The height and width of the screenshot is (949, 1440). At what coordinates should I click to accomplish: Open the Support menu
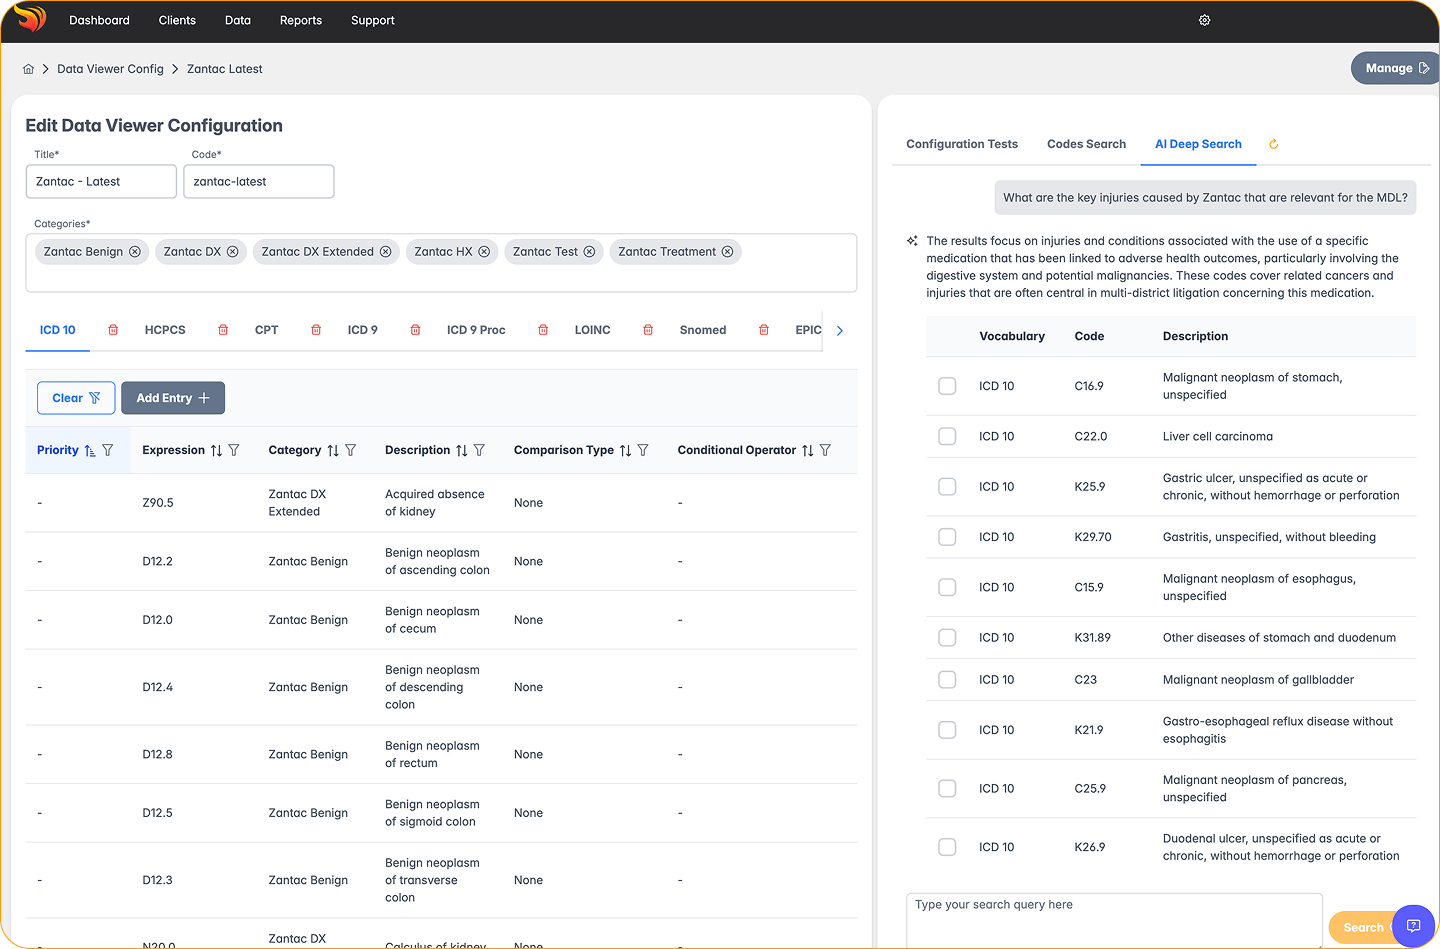pyautogui.click(x=373, y=20)
